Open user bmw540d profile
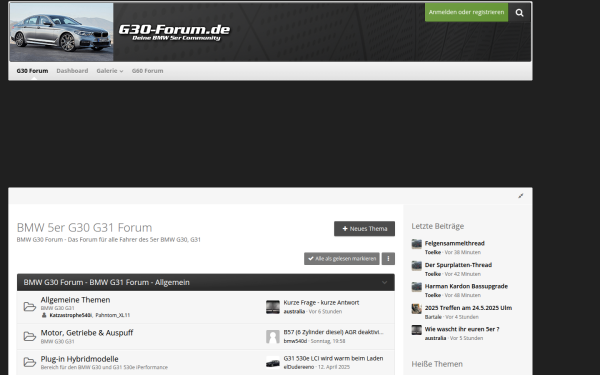This screenshot has width=600, height=375. [x=295, y=341]
